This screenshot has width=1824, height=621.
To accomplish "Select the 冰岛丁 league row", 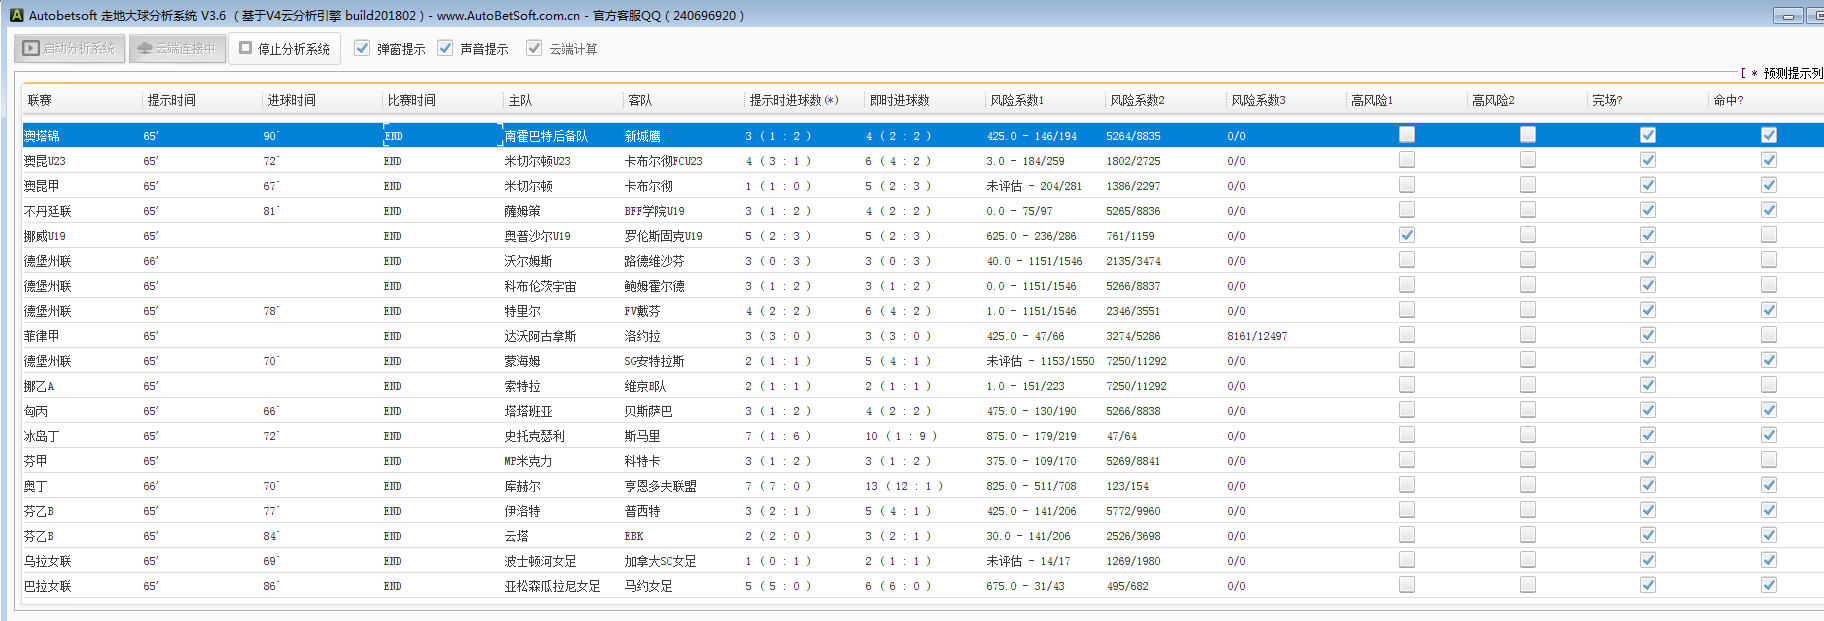I will coord(42,436).
